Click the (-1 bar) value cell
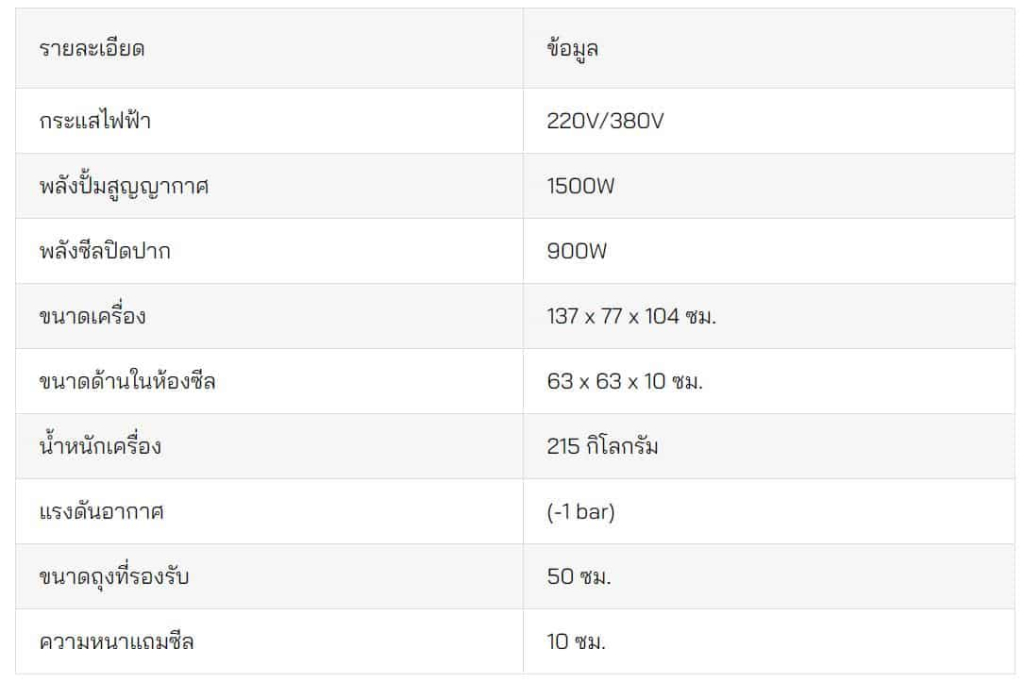 [x=769, y=512]
